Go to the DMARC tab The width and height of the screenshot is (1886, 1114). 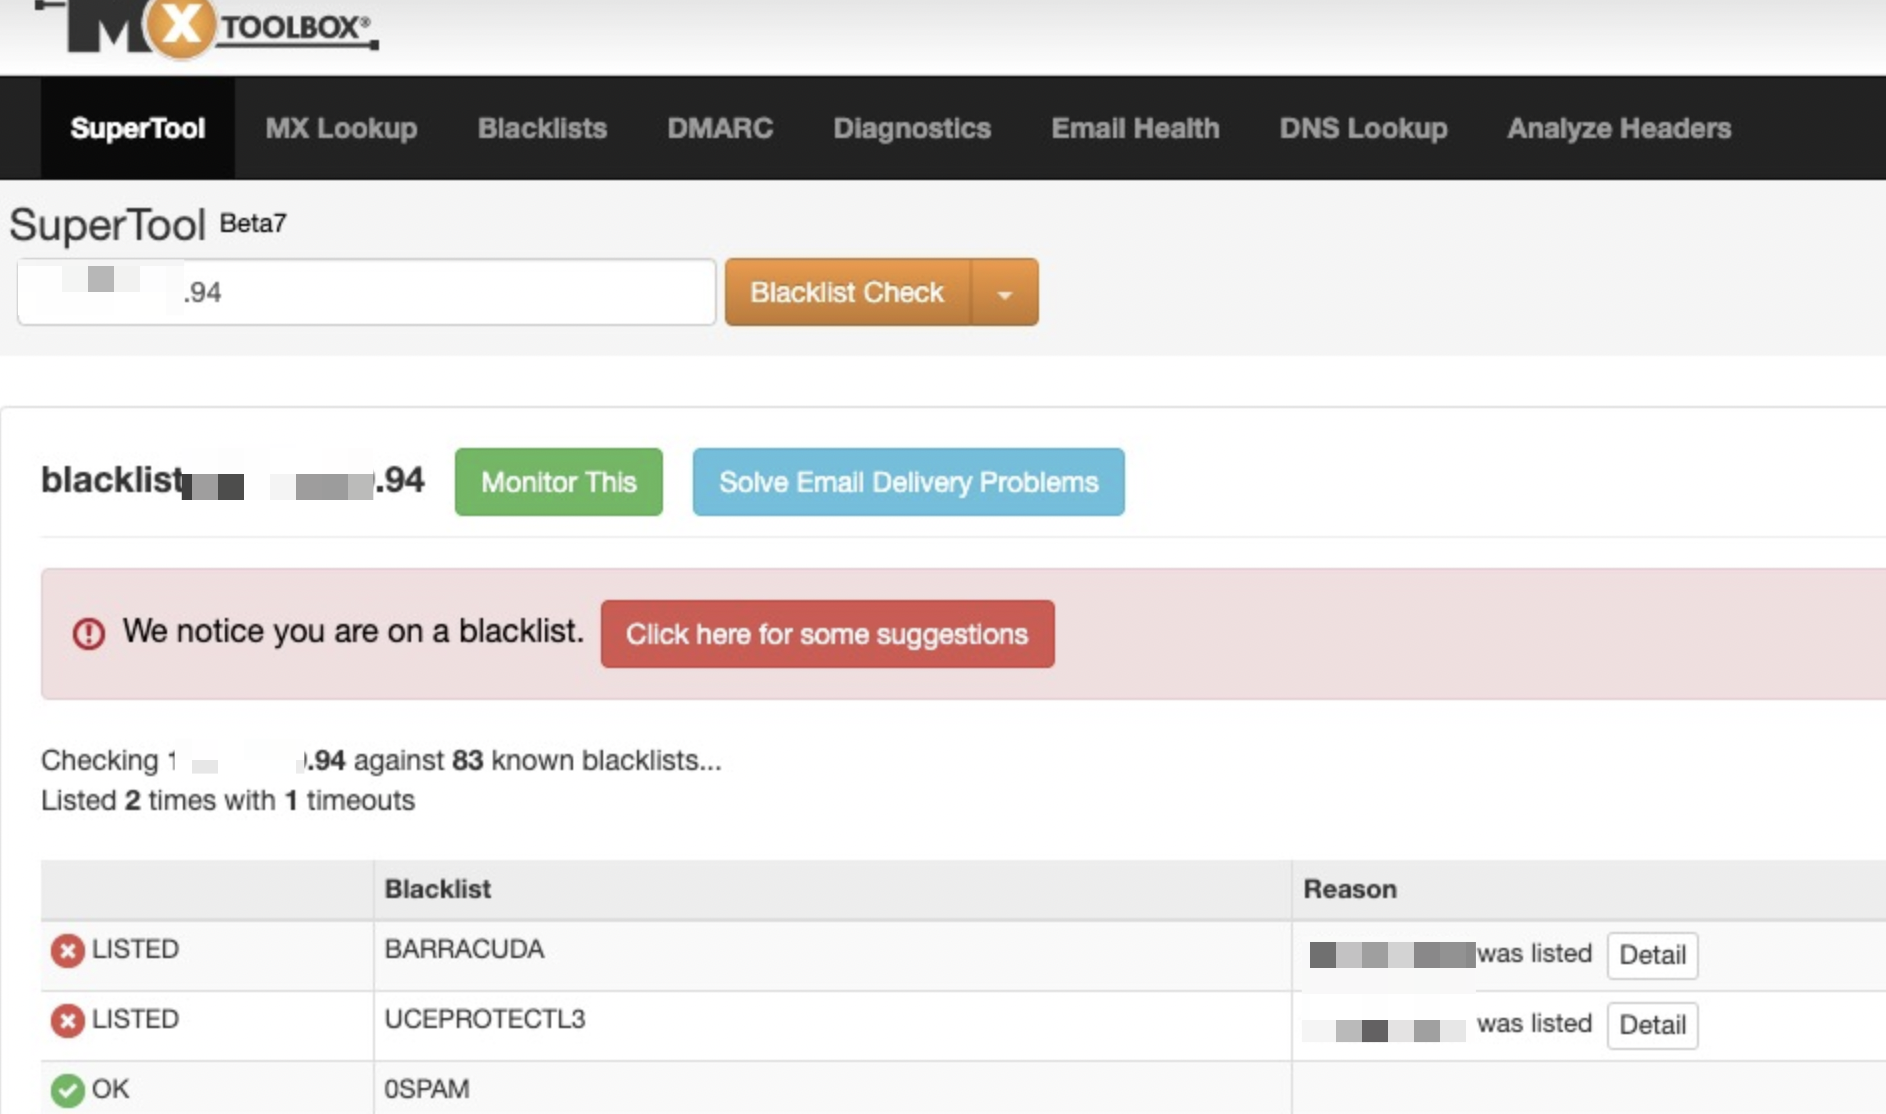coord(720,128)
